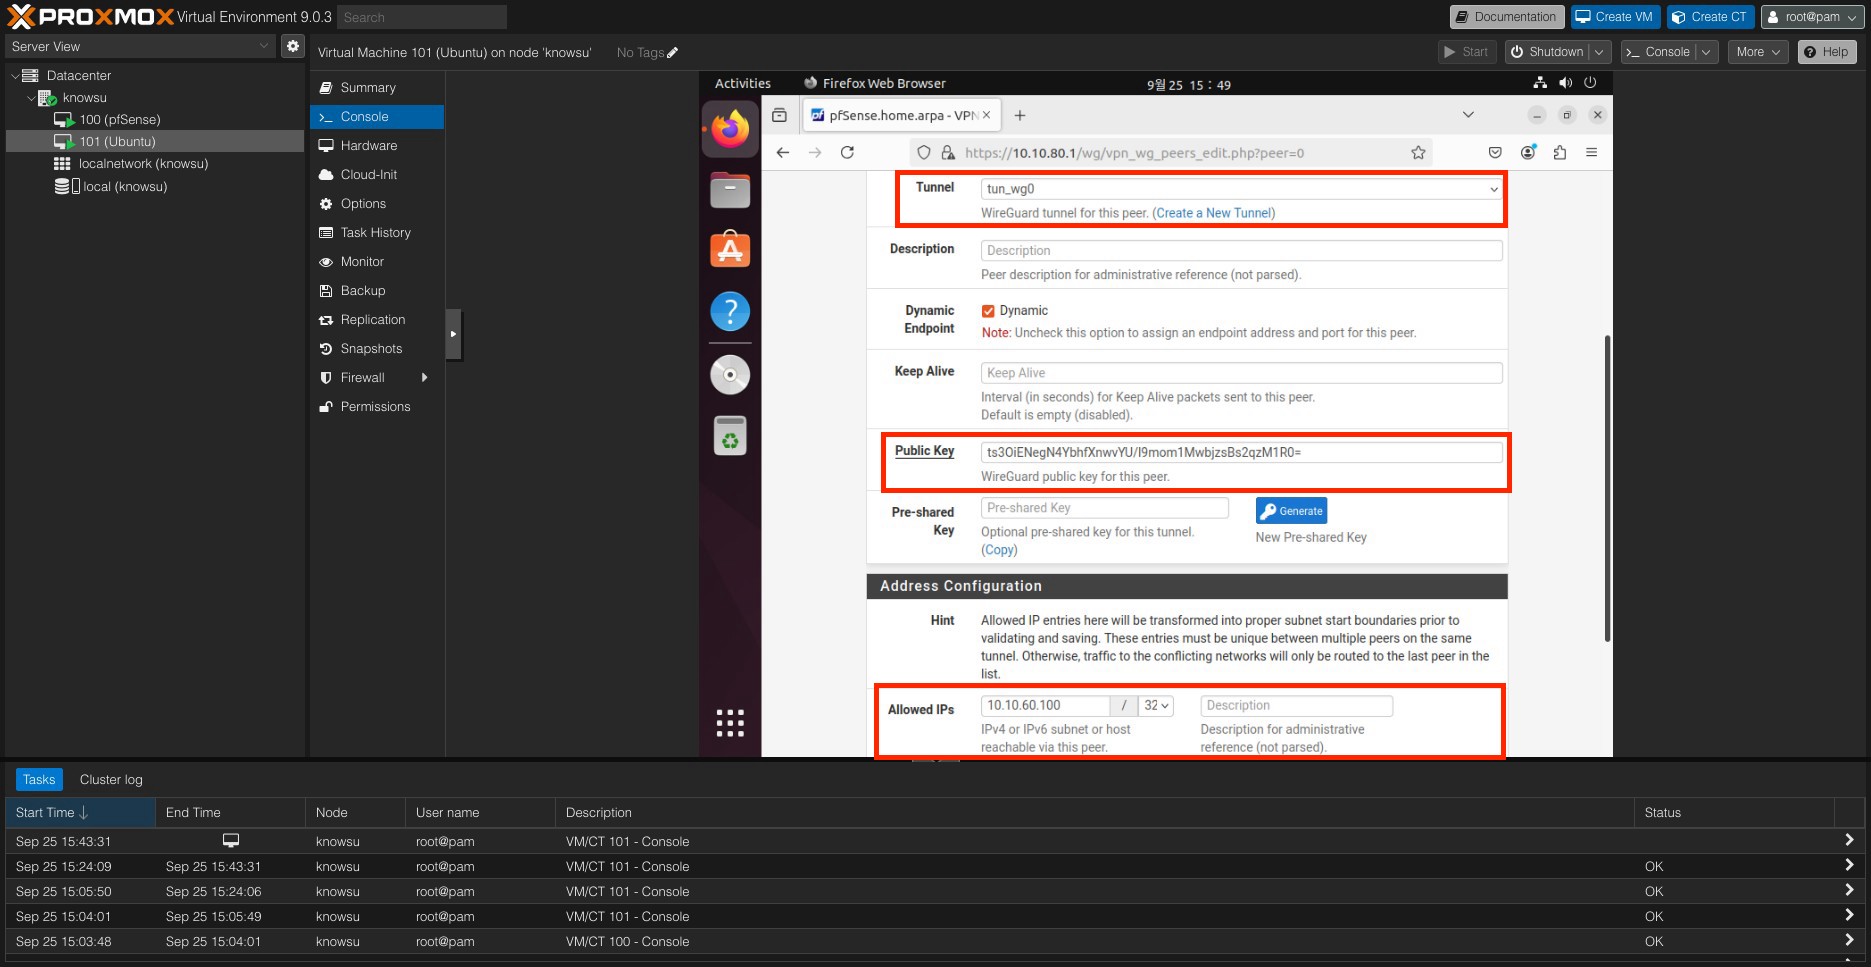Open Hardware in VM menu
This screenshot has width=1871, height=967.
pyautogui.click(x=377, y=146)
